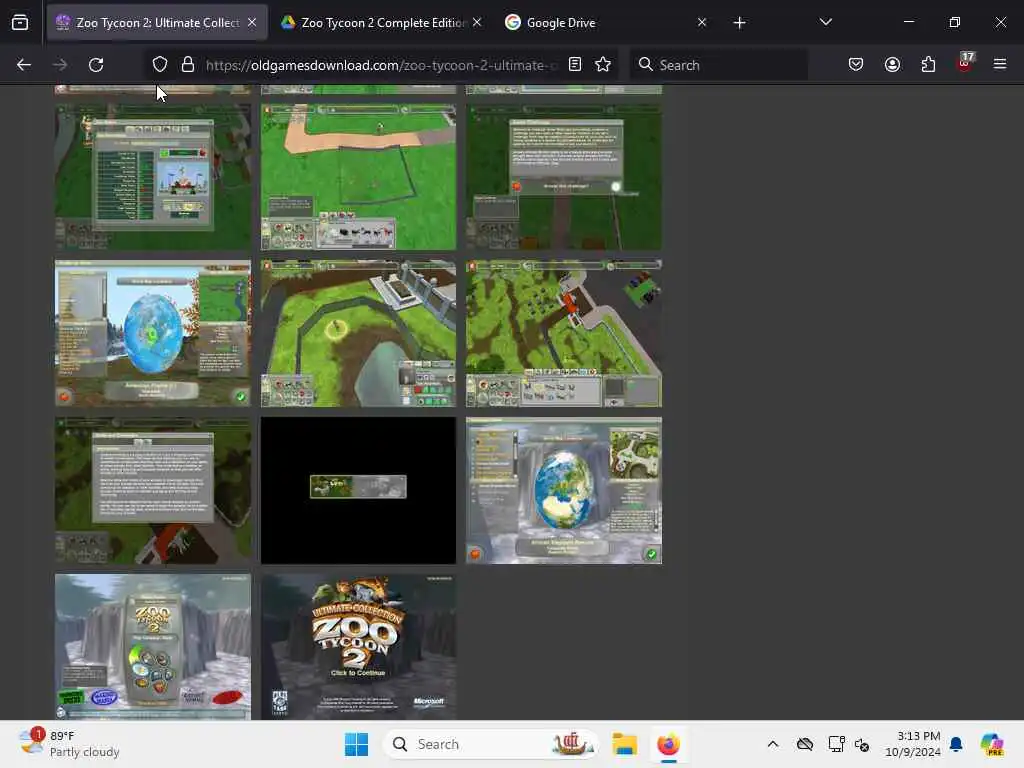1024x768 pixels.
Task: Close the Zoo Tycoon 2 Ultimate Collection tab
Action: (252, 23)
